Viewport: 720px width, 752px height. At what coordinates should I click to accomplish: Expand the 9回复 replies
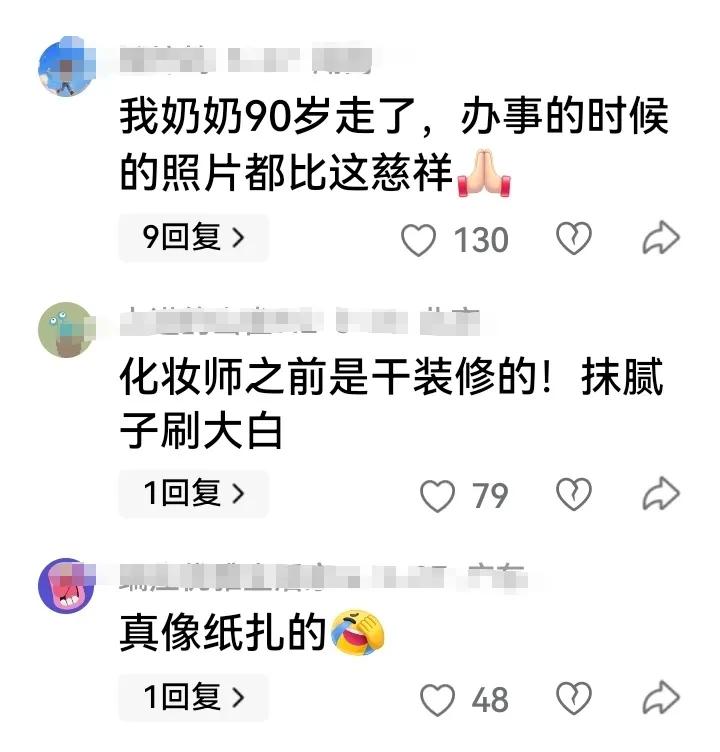click(193, 237)
